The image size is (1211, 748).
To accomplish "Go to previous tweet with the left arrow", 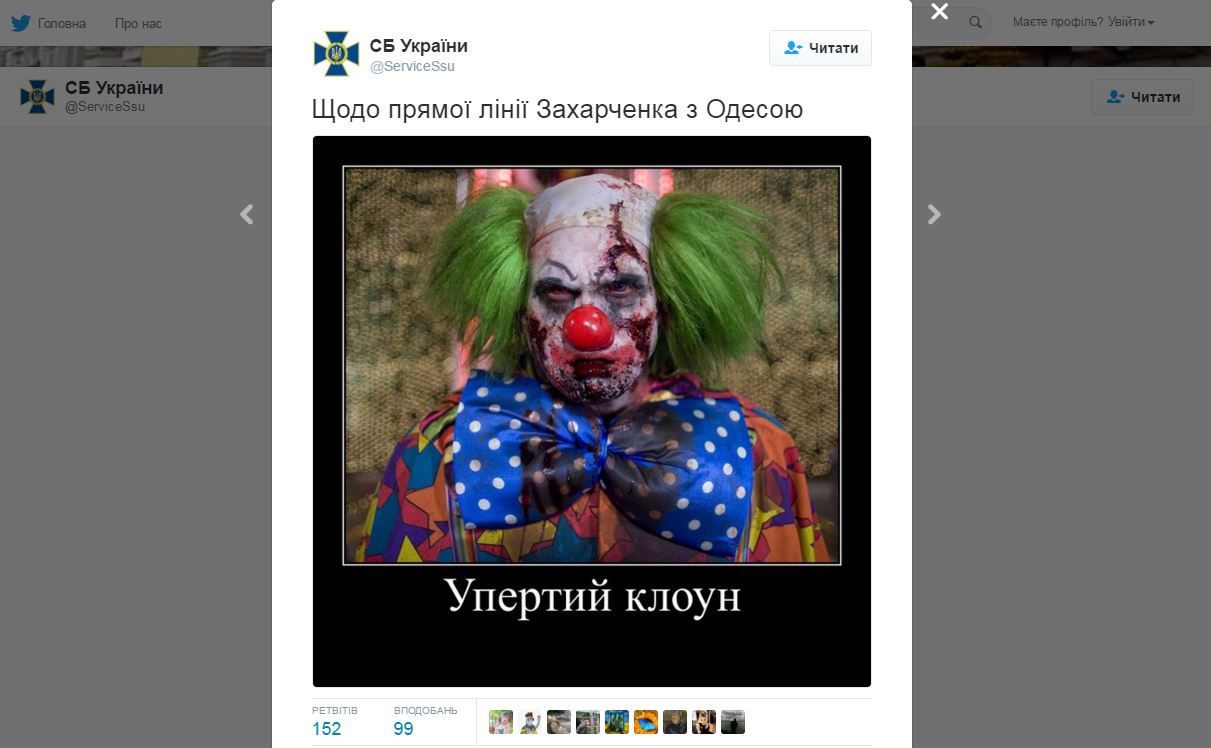I will pyautogui.click(x=247, y=214).
